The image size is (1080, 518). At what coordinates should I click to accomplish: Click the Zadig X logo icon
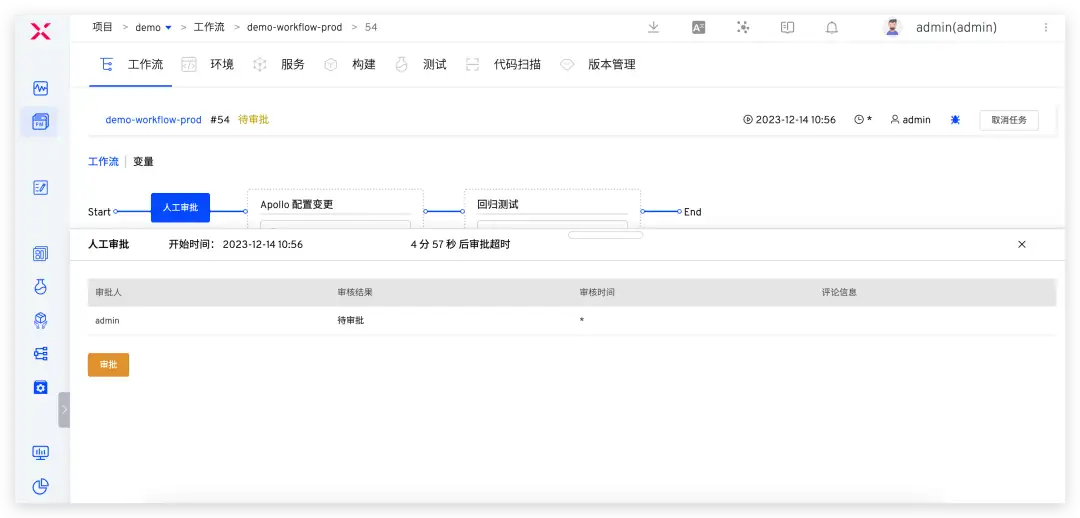pos(41,30)
